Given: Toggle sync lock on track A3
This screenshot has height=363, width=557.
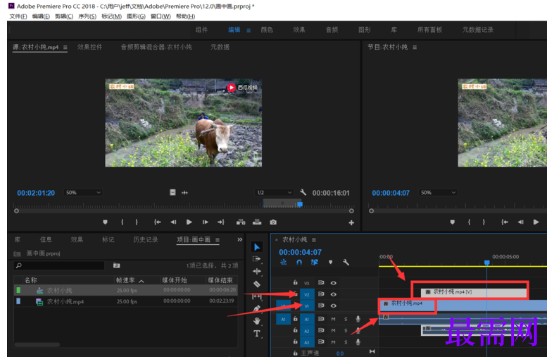Looking at the screenshot, I should coord(321,342).
